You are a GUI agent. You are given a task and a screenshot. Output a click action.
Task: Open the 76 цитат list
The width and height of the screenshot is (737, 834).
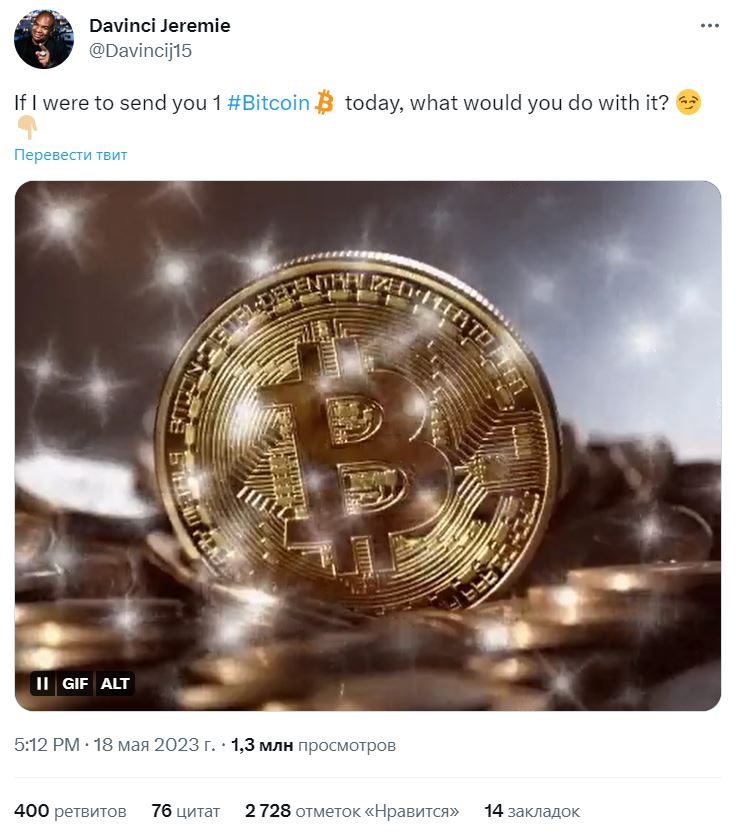click(186, 811)
